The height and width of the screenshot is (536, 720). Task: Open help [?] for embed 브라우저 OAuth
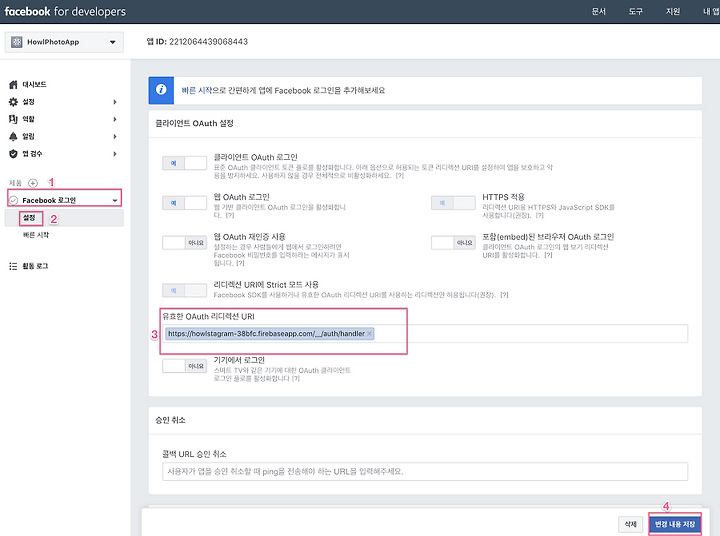pyautogui.click(x=548, y=255)
